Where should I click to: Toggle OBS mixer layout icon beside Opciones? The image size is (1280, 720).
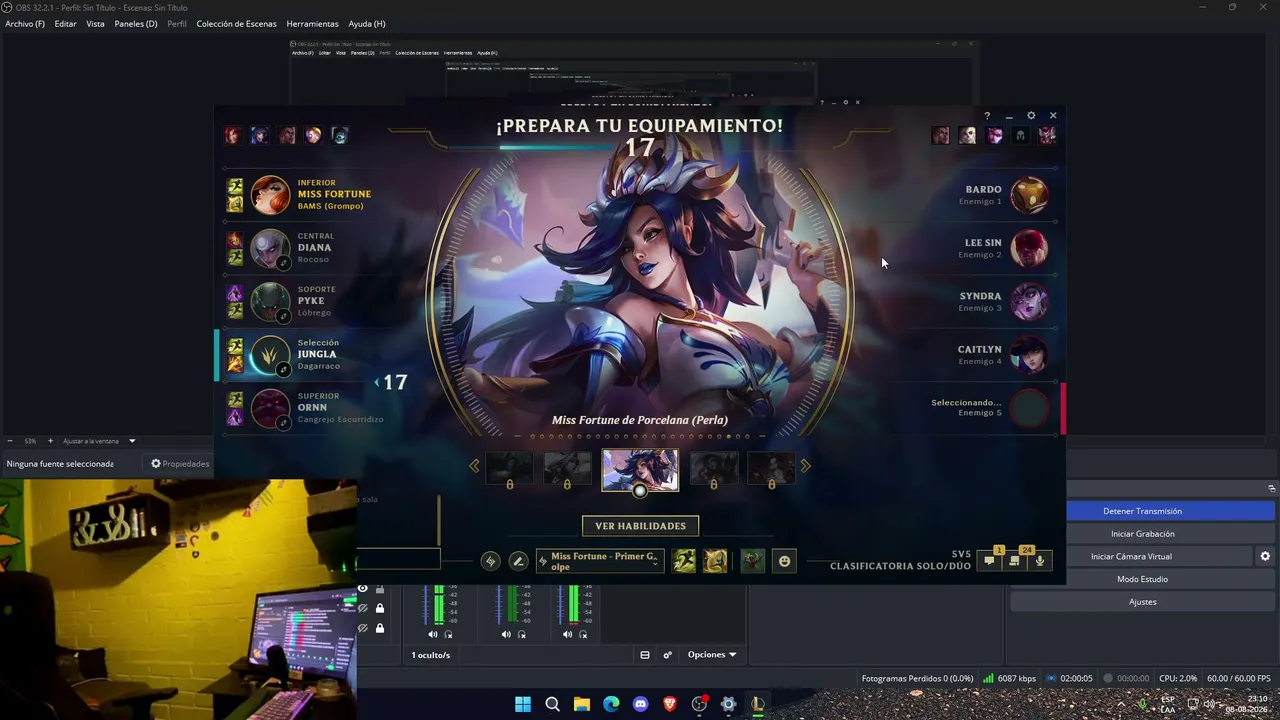(x=645, y=655)
